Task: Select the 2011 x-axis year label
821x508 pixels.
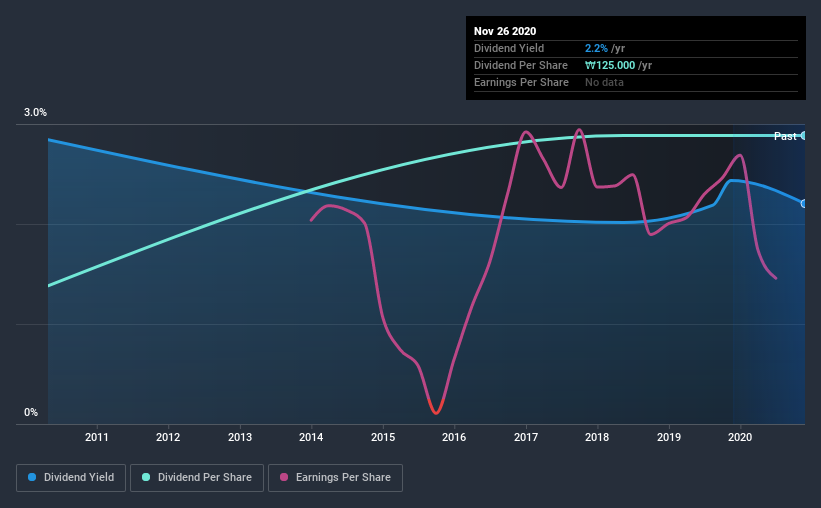Action: point(97,437)
